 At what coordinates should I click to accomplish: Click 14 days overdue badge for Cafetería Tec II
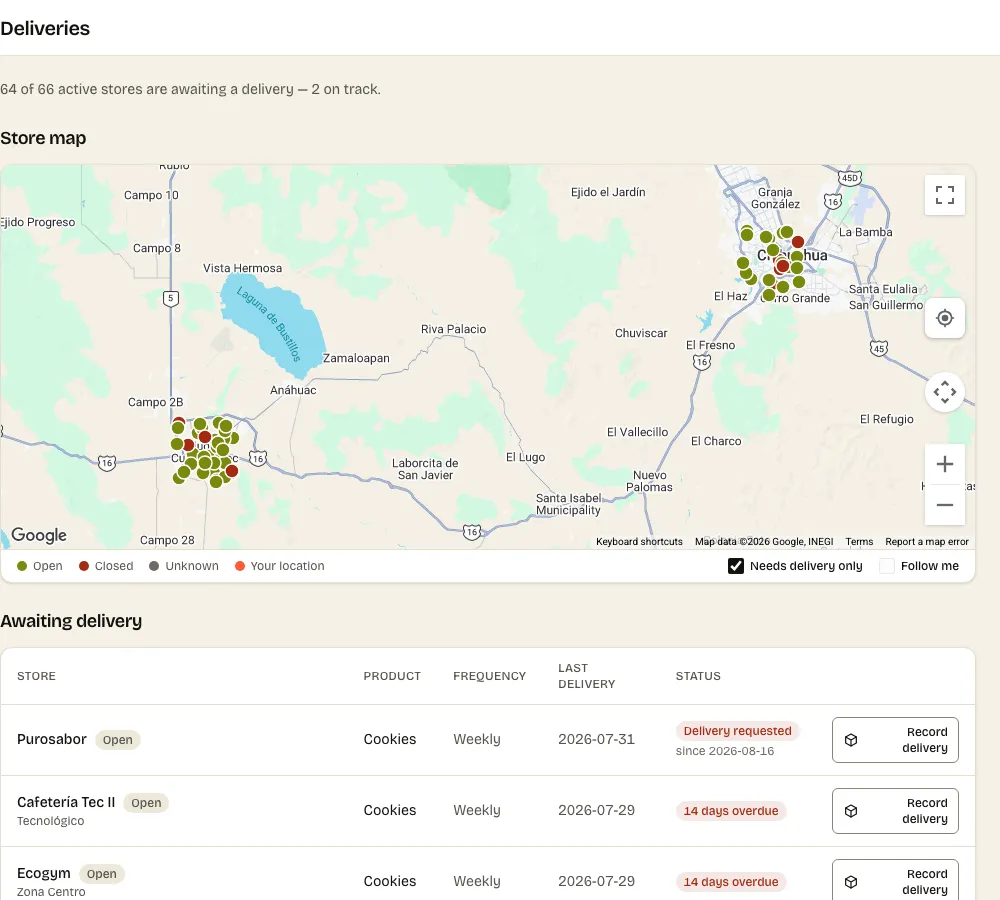coord(731,811)
